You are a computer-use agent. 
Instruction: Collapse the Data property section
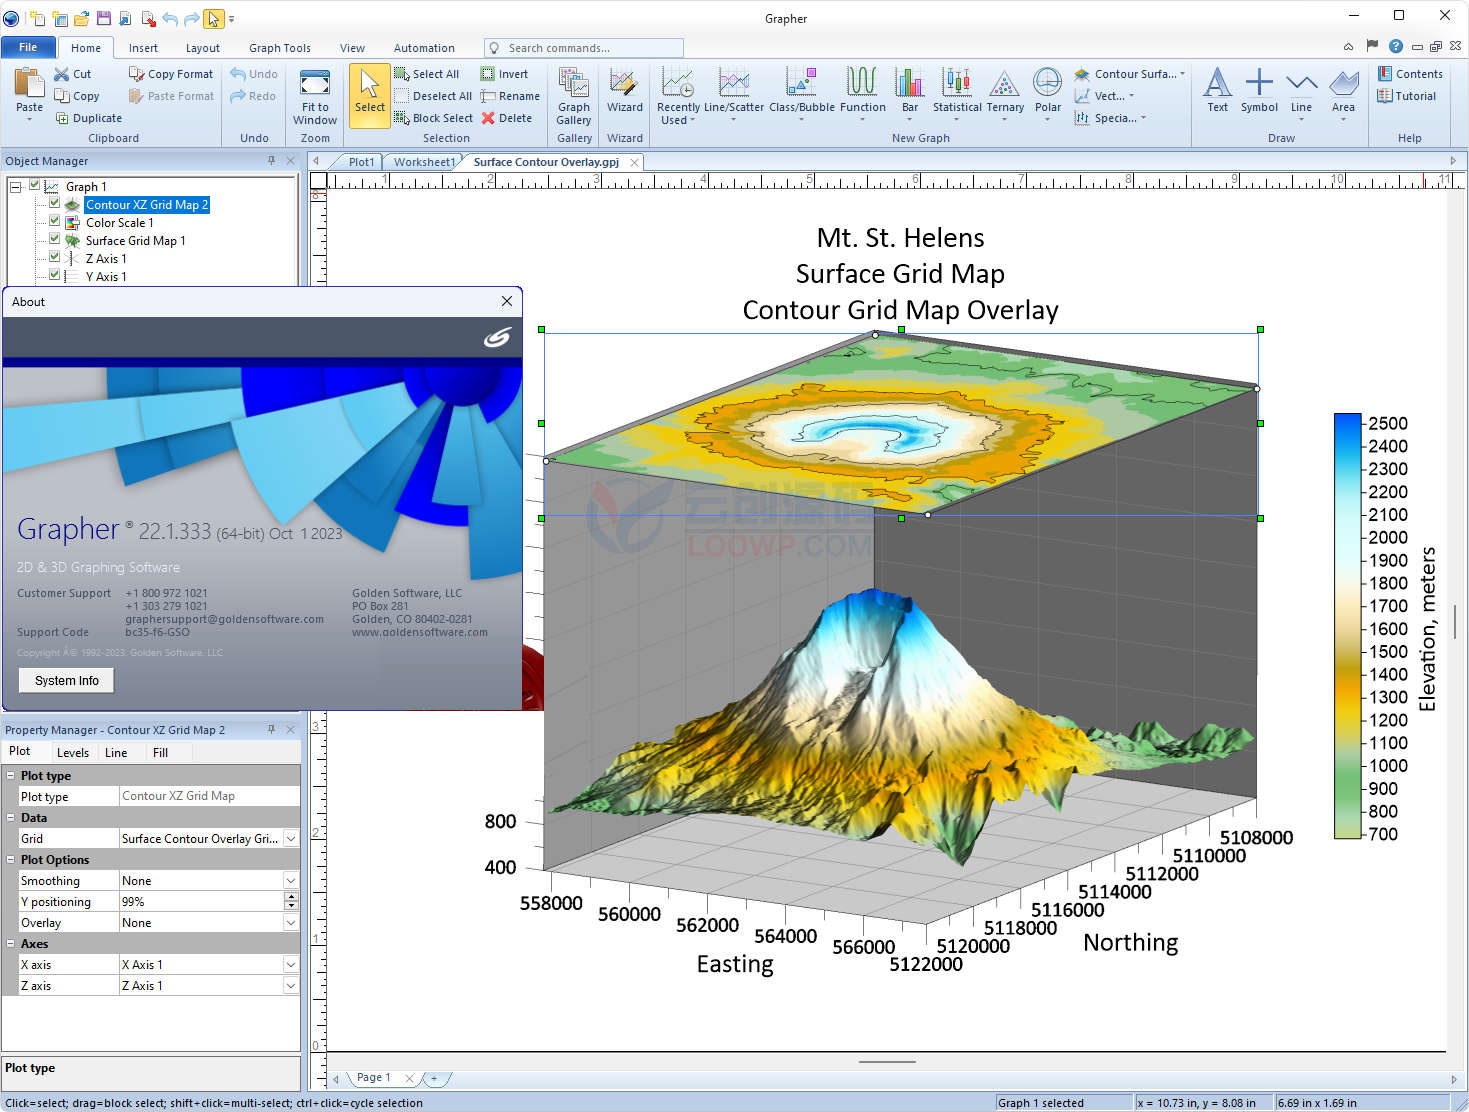tap(11, 818)
